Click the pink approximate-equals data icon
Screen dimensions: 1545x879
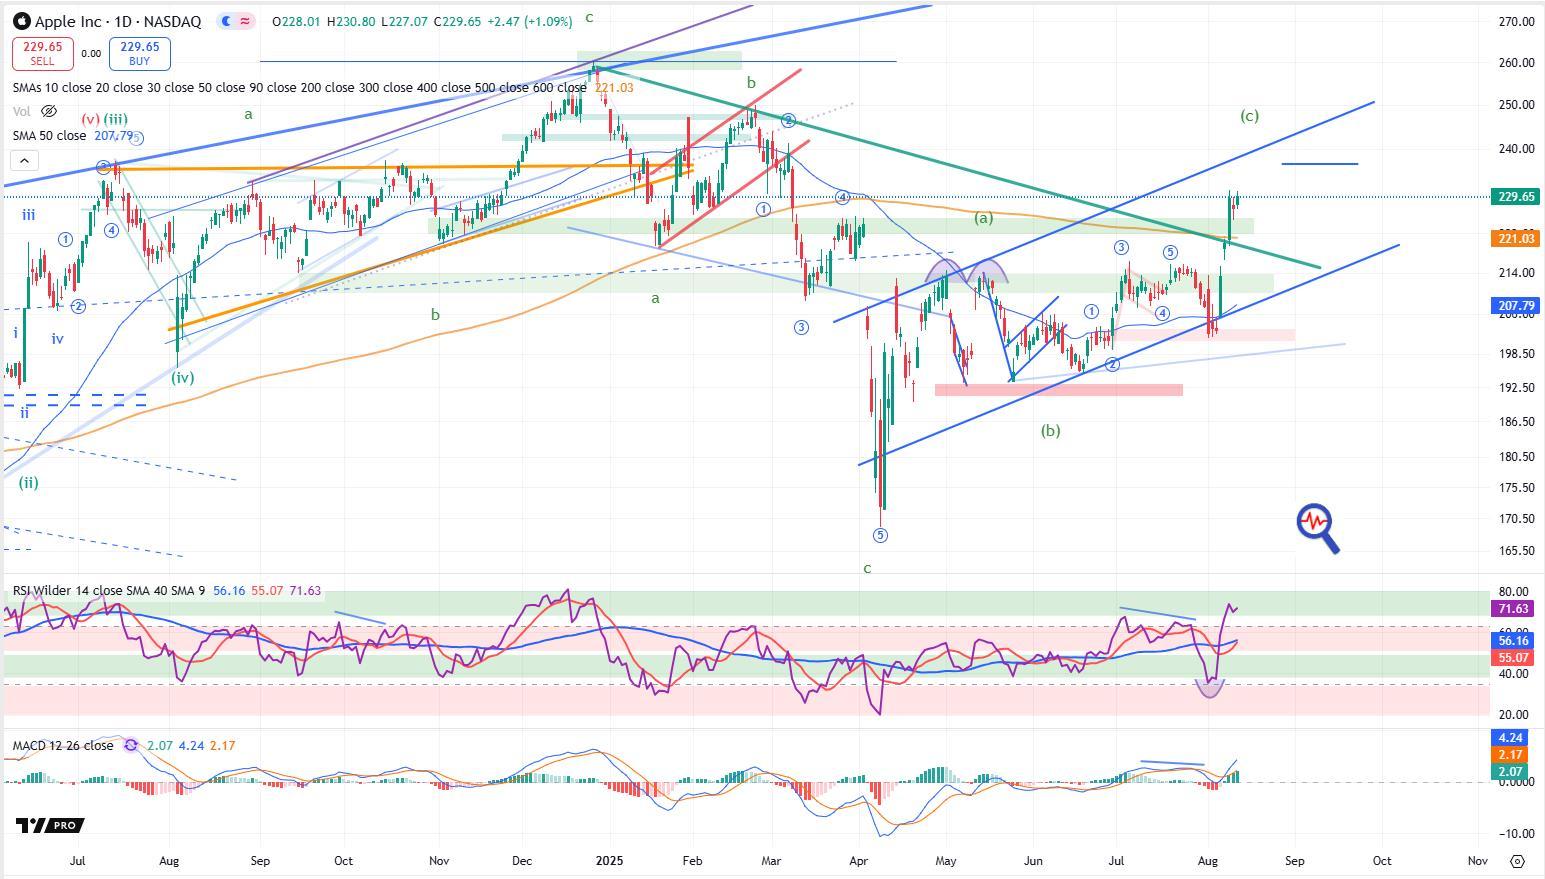click(246, 21)
